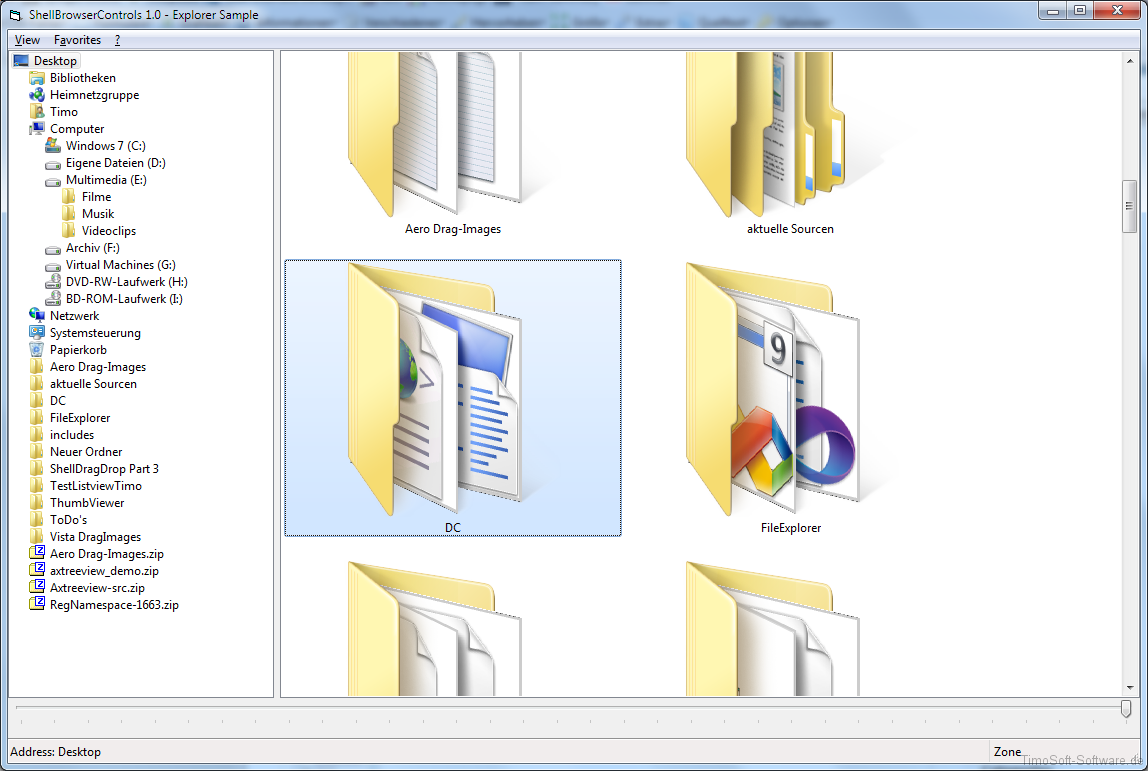Click the Axtreeview-src.zip archive icon

click(37, 588)
